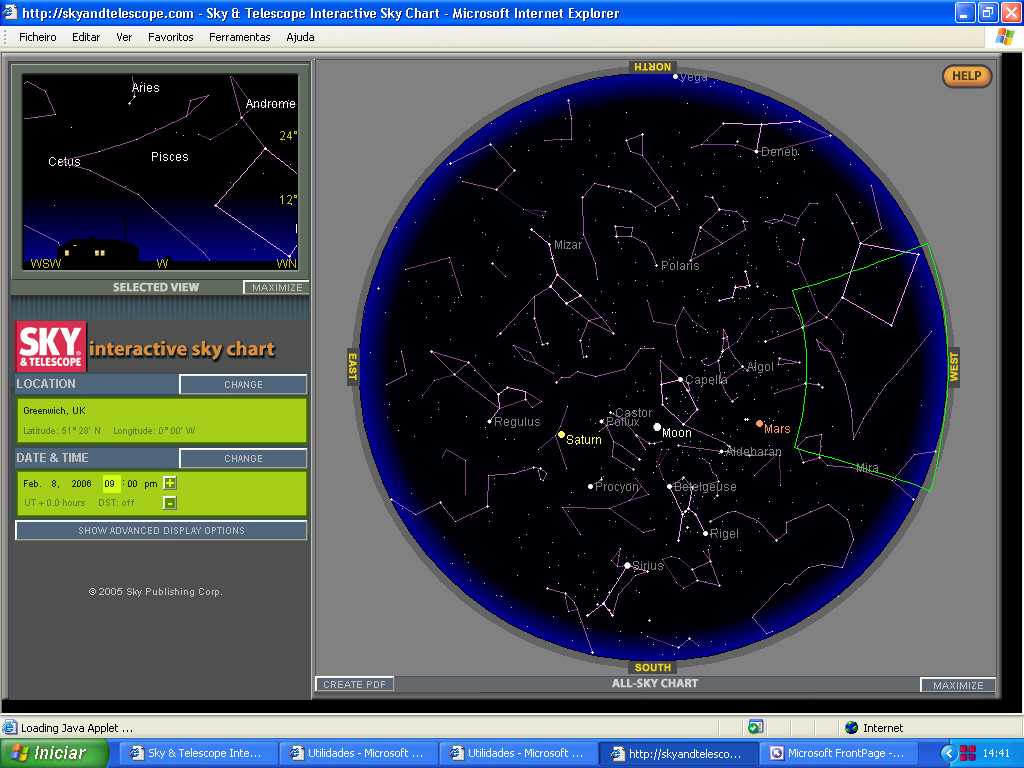Select the star Regulus on chart
This screenshot has height=768, width=1024.
490,422
